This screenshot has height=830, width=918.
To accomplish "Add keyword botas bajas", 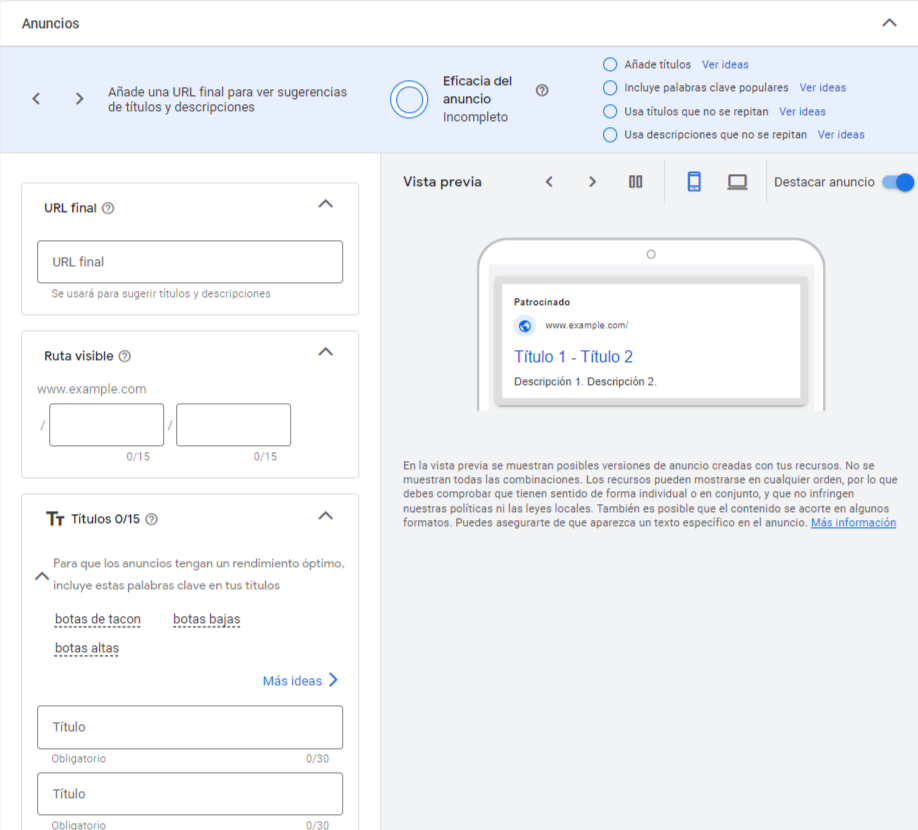I will coord(207,619).
